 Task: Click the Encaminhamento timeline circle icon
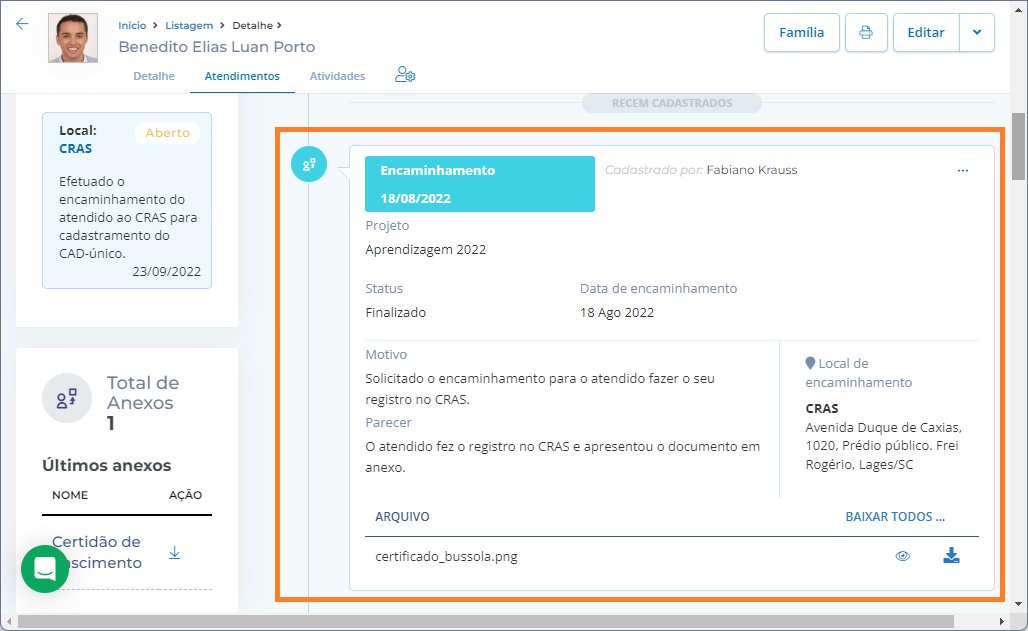(x=309, y=164)
